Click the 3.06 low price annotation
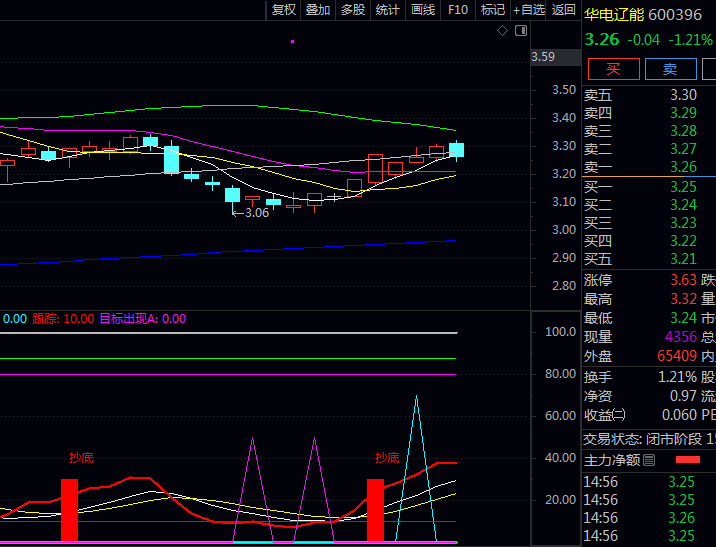This screenshot has width=716, height=547. 251,212
